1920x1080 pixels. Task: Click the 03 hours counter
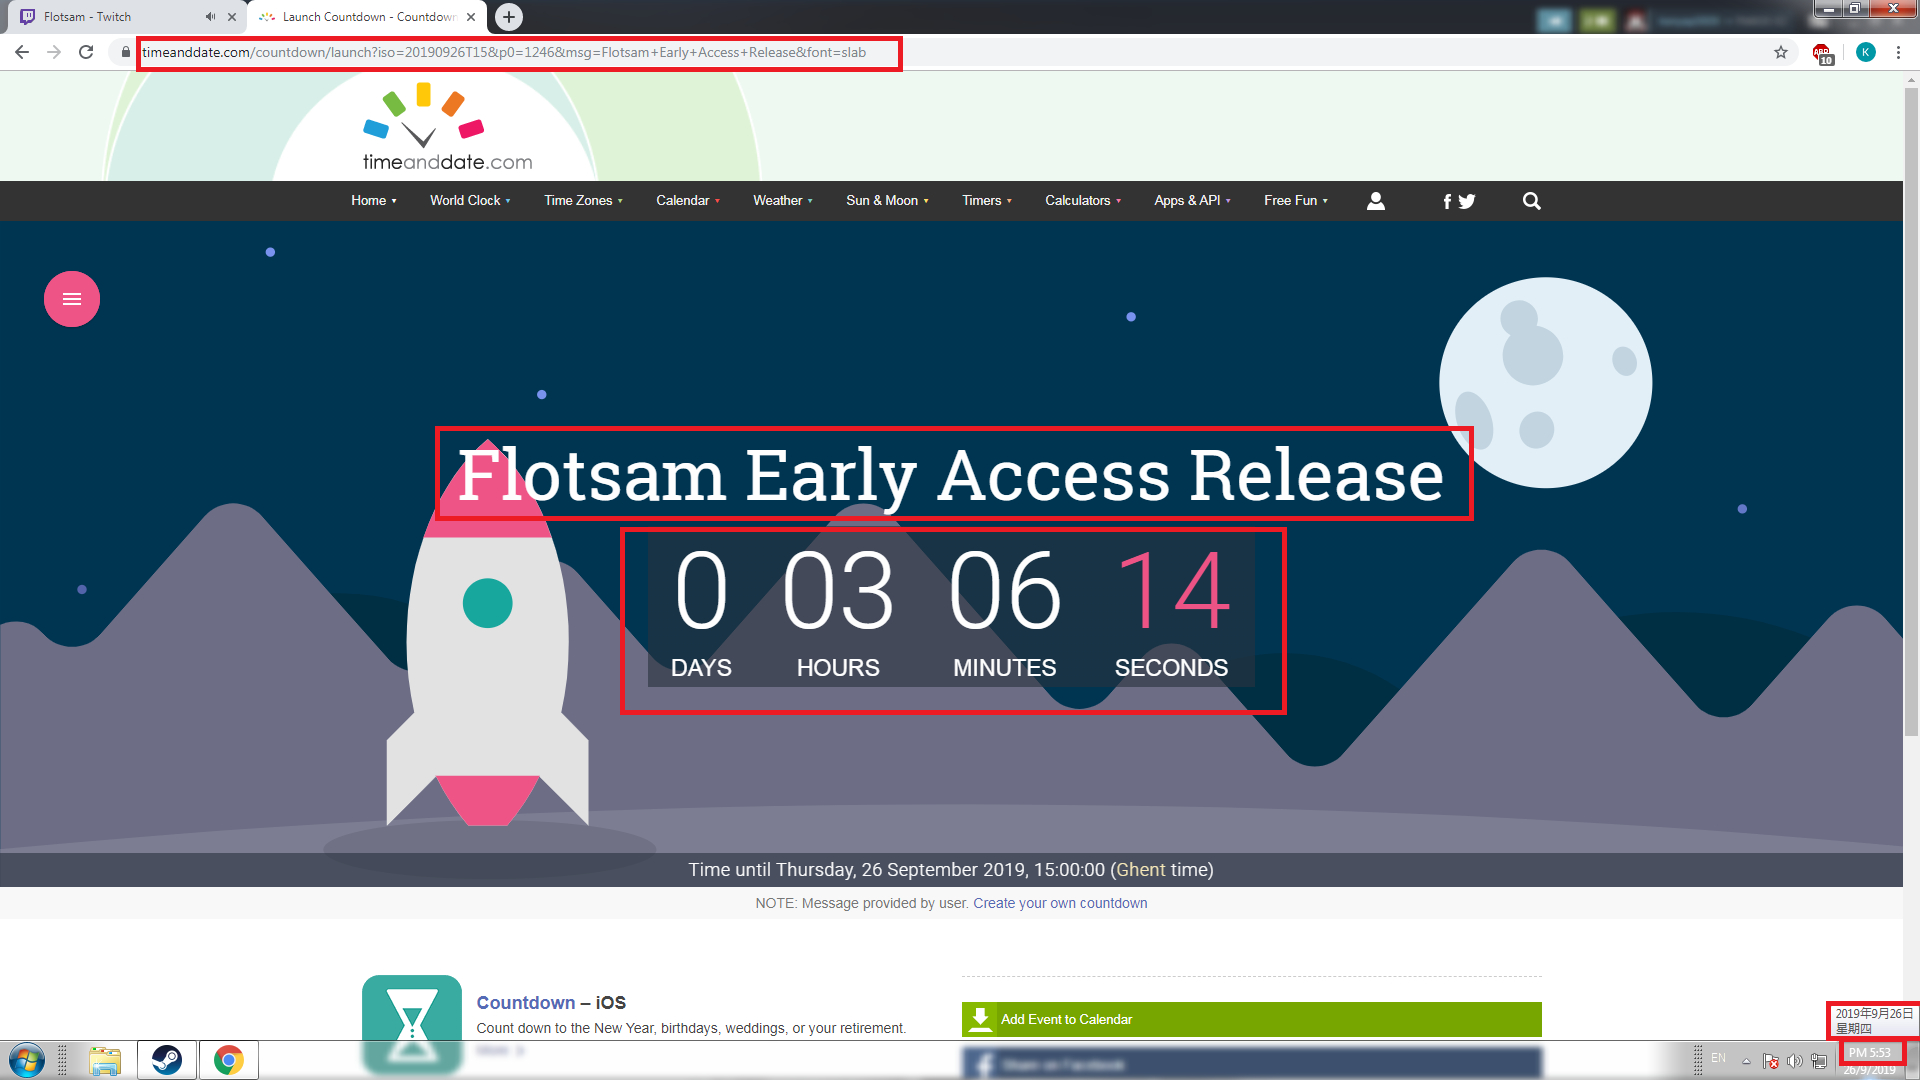click(x=838, y=591)
